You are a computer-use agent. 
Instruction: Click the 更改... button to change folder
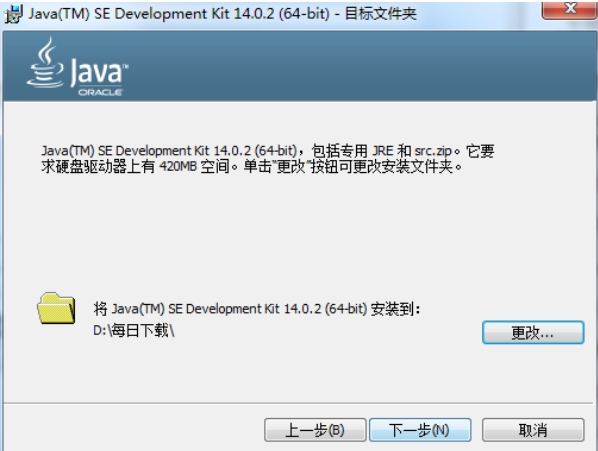pos(533,332)
